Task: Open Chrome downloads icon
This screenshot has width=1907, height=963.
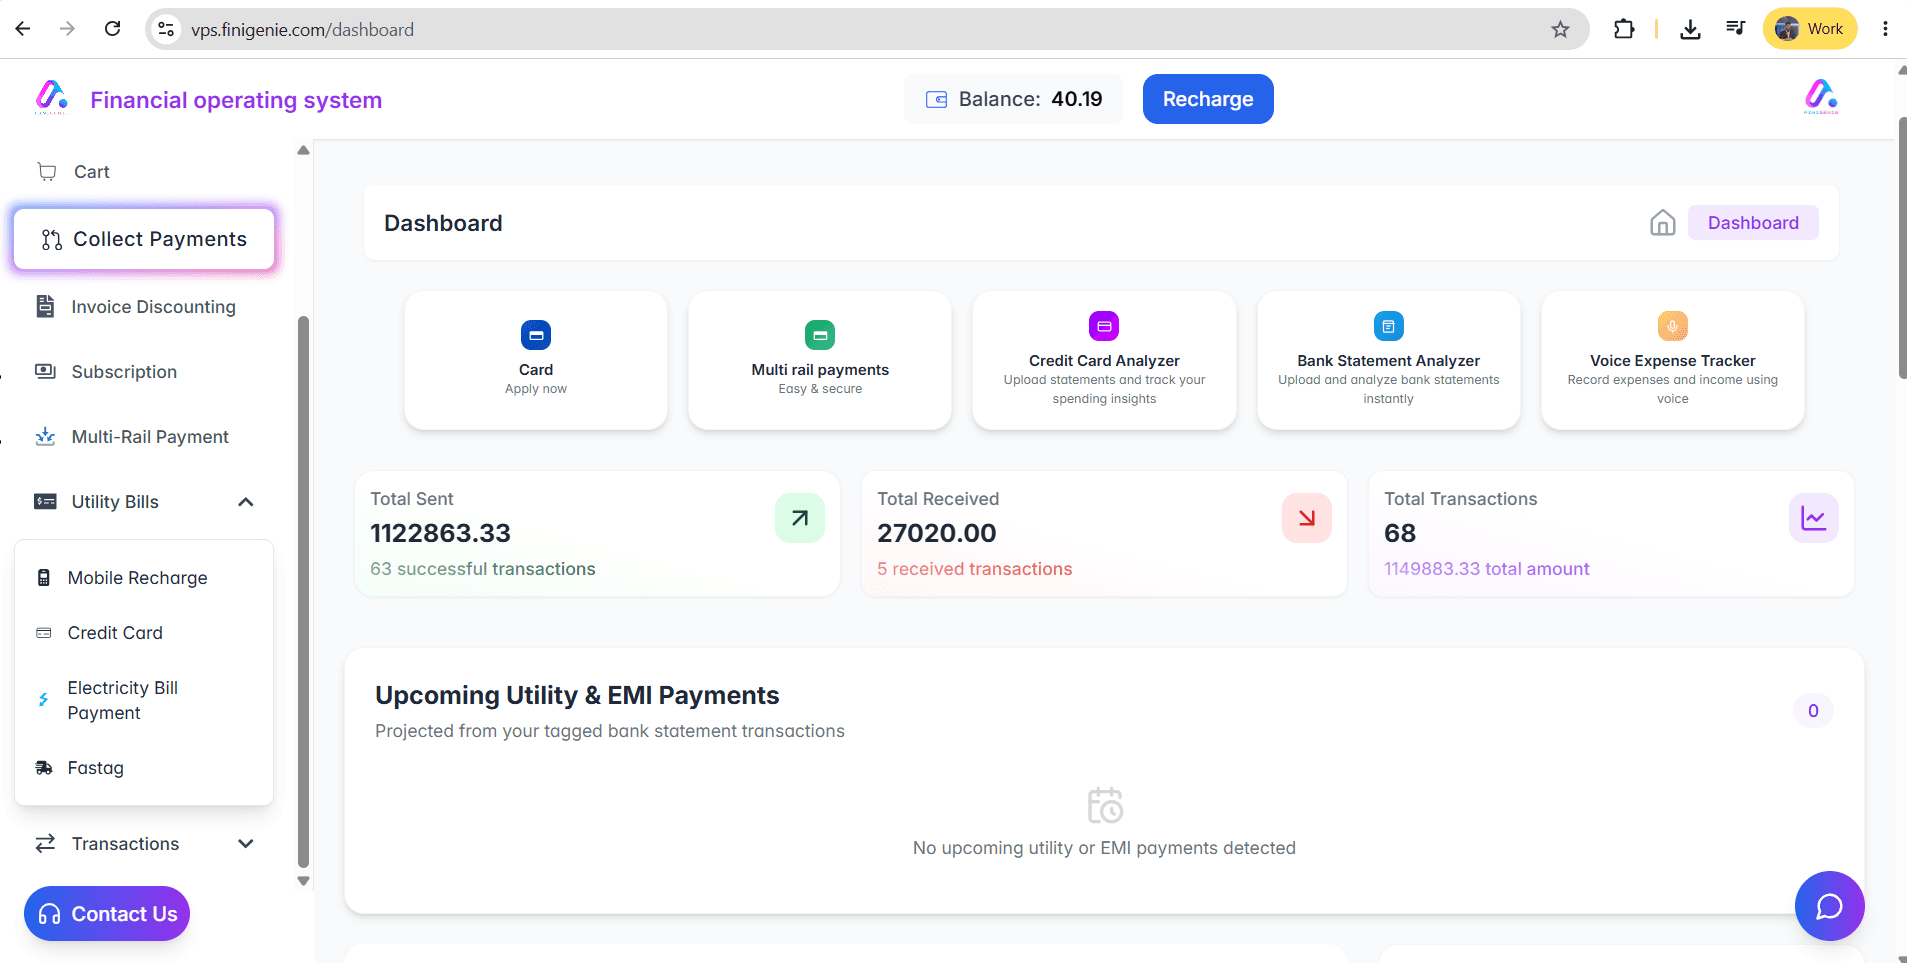Action: click(x=1690, y=29)
